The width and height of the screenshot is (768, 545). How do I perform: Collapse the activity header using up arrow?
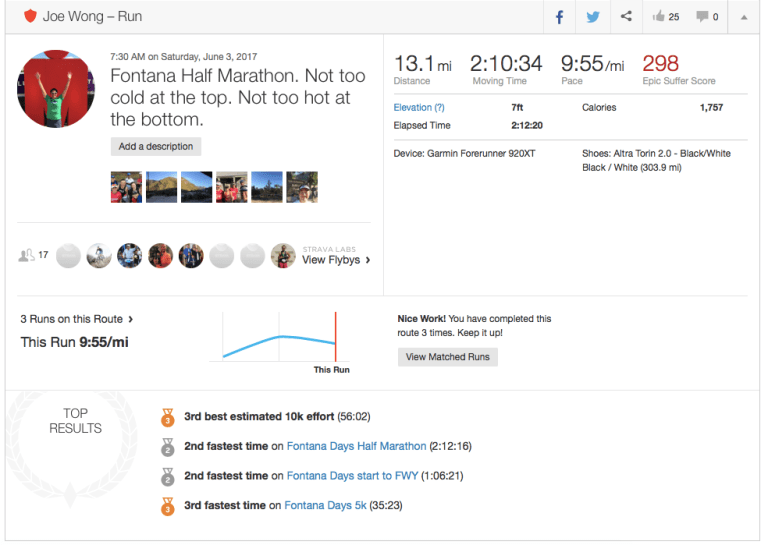pyautogui.click(x=743, y=17)
